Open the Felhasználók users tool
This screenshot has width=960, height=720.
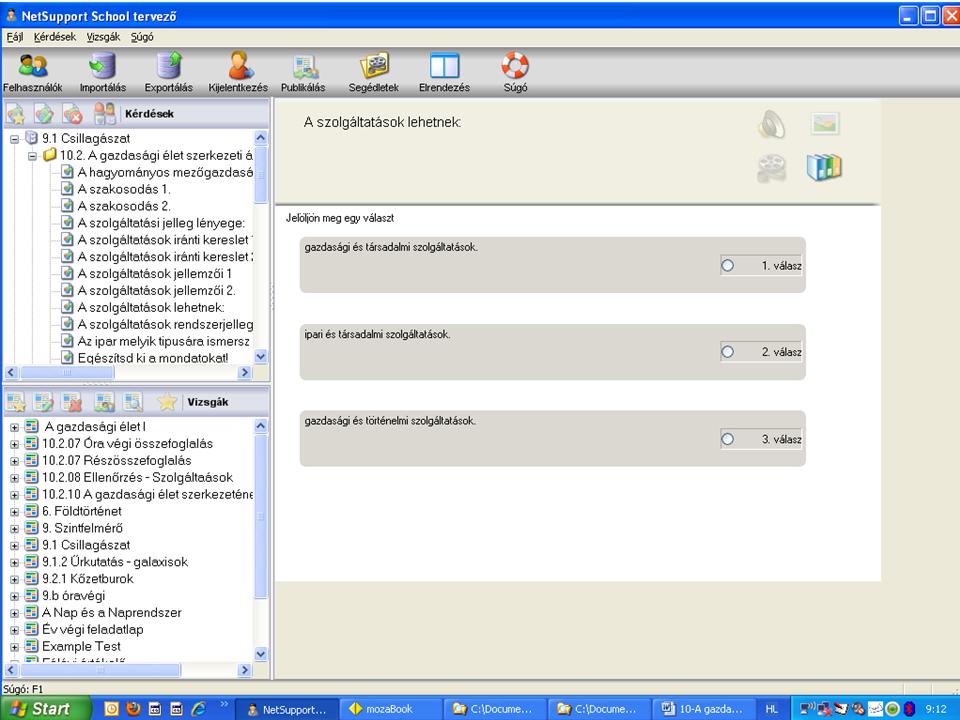(32, 68)
